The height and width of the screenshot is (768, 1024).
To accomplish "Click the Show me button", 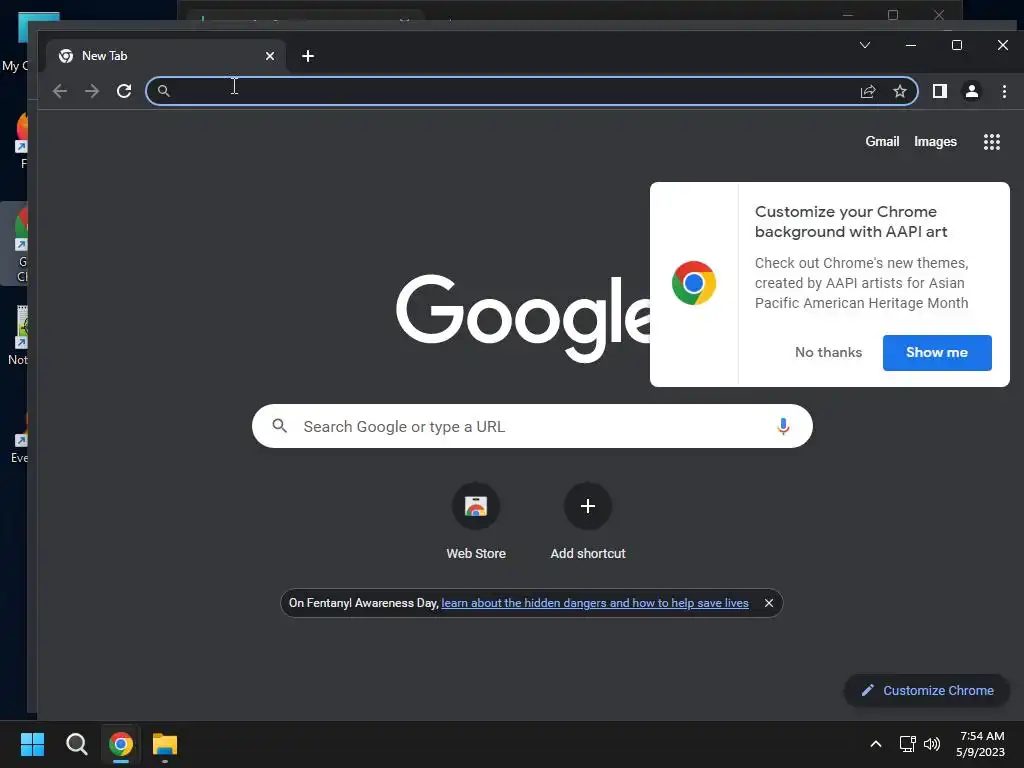I will tap(937, 353).
